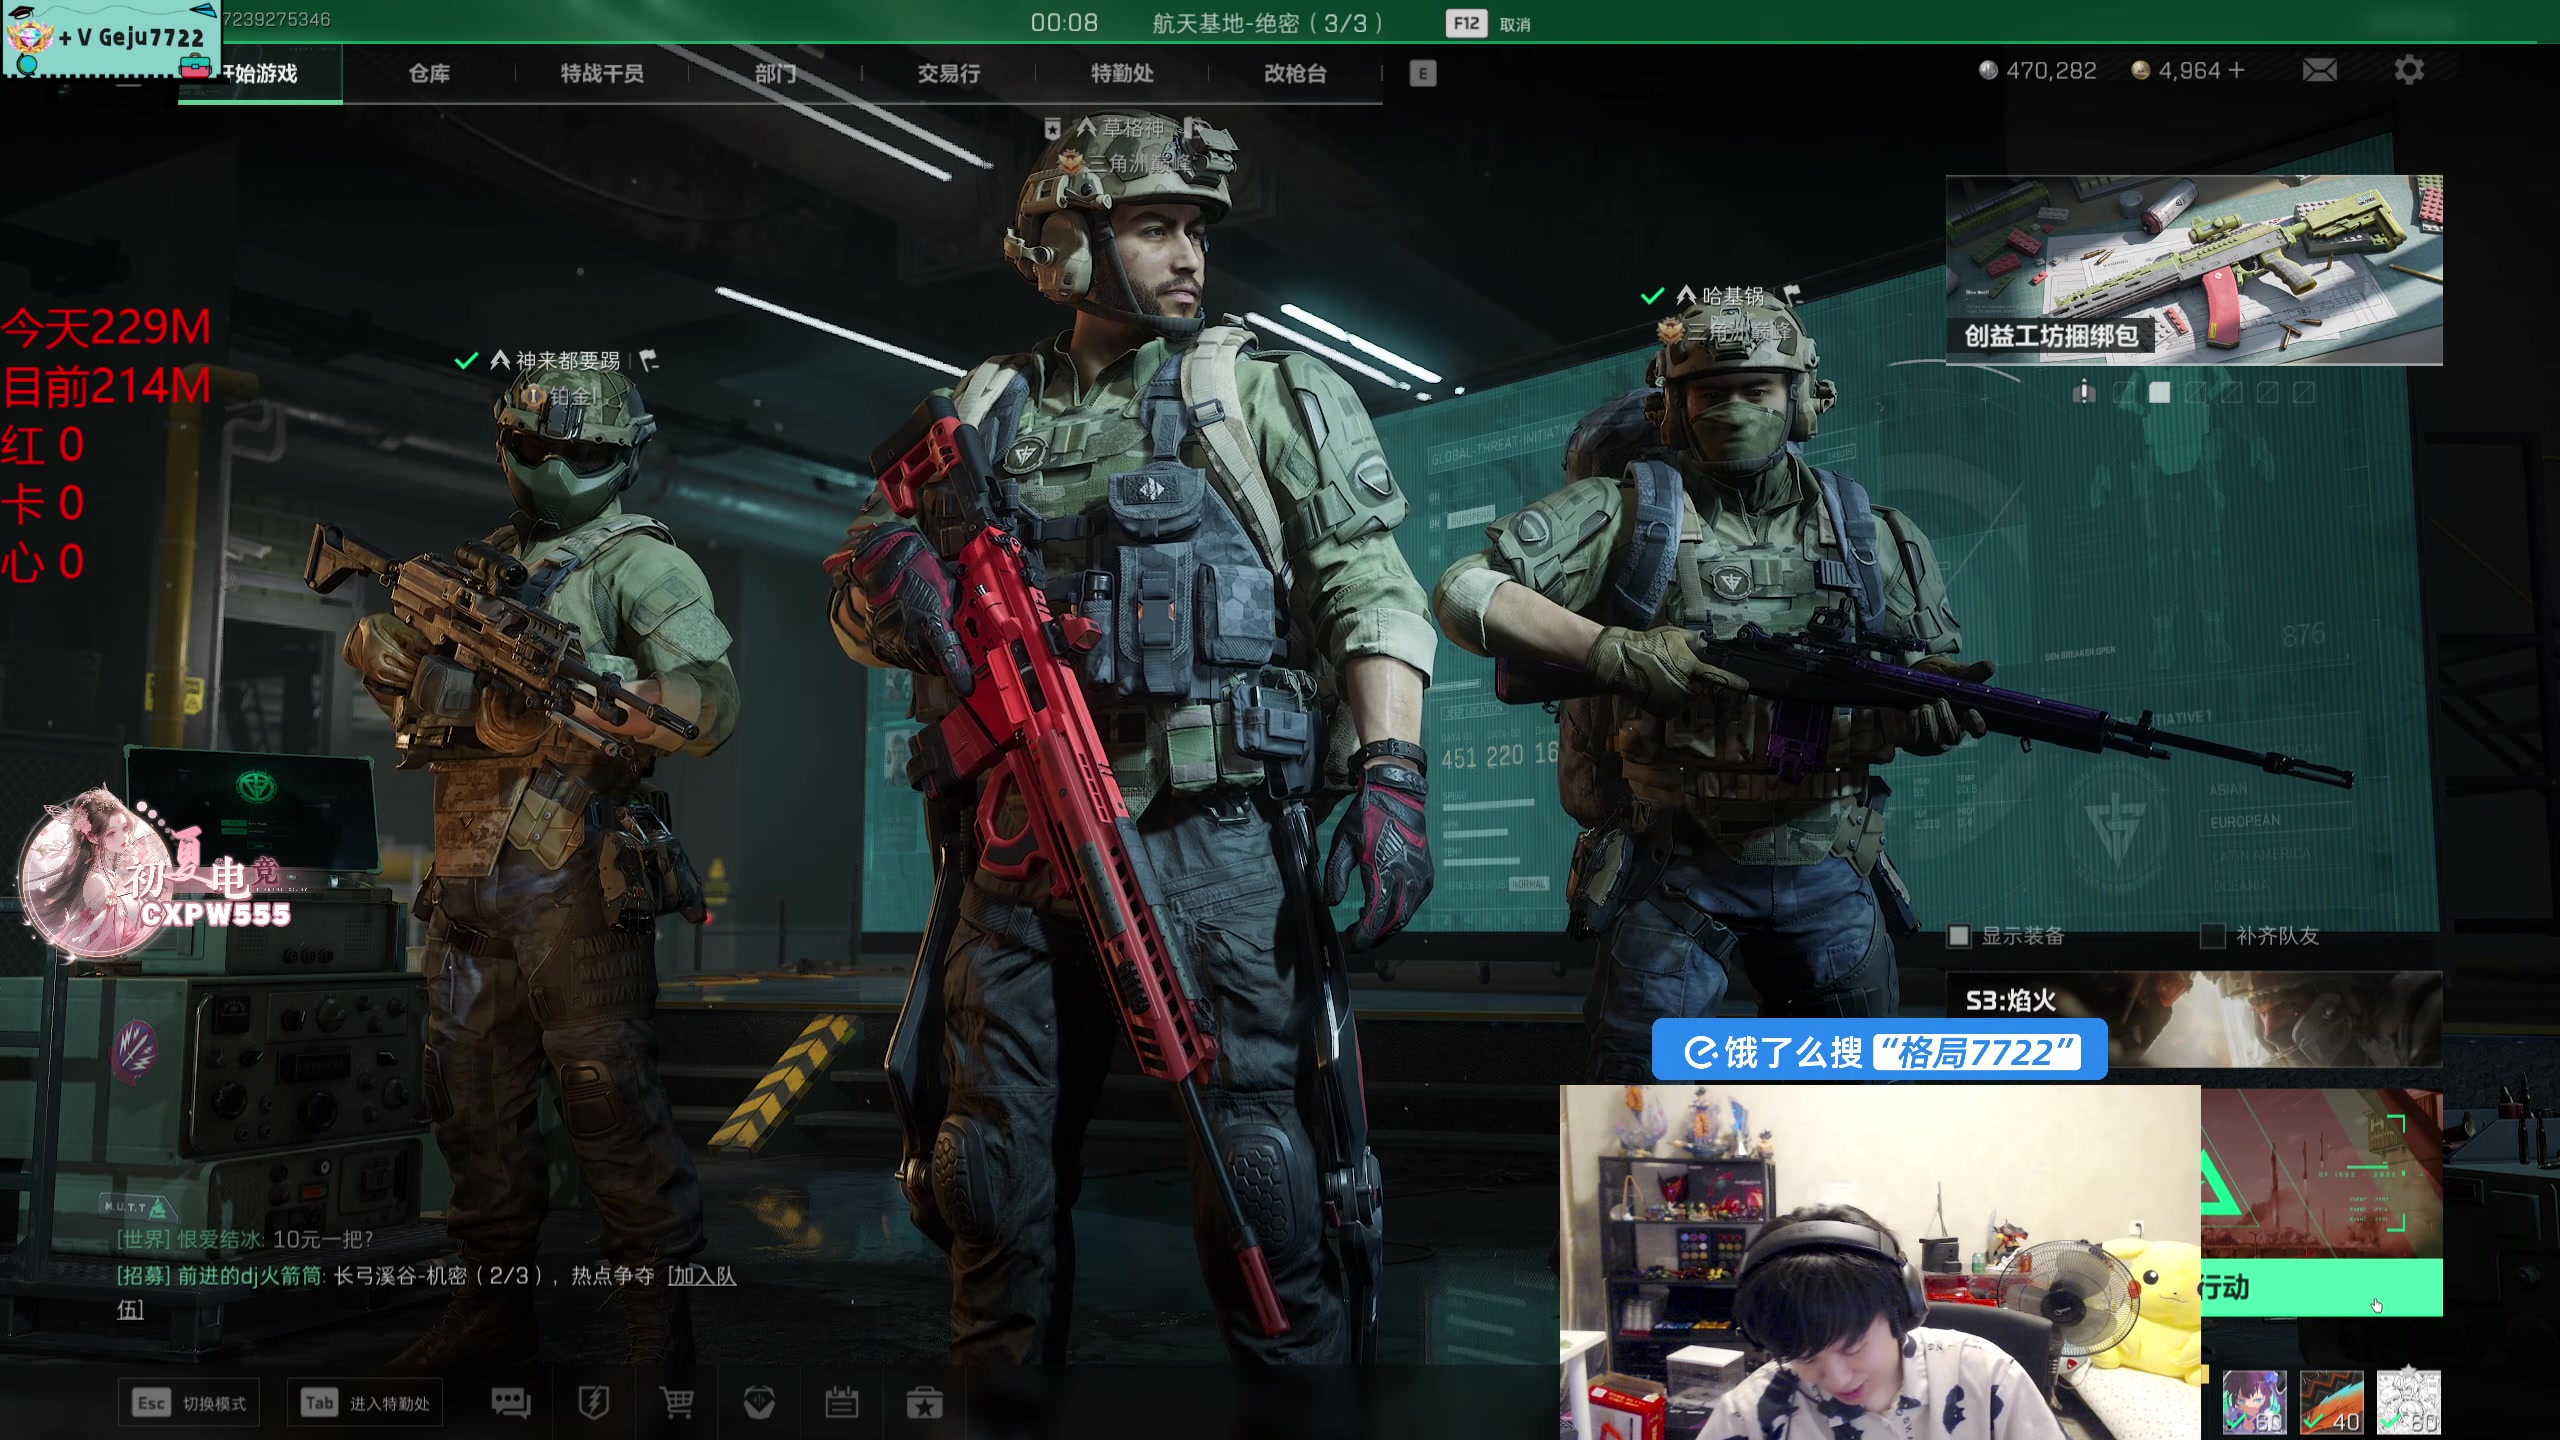Open the calendar events icon in bottom bar
Viewport: 2560px width, 1440px height.
[x=841, y=1403]
